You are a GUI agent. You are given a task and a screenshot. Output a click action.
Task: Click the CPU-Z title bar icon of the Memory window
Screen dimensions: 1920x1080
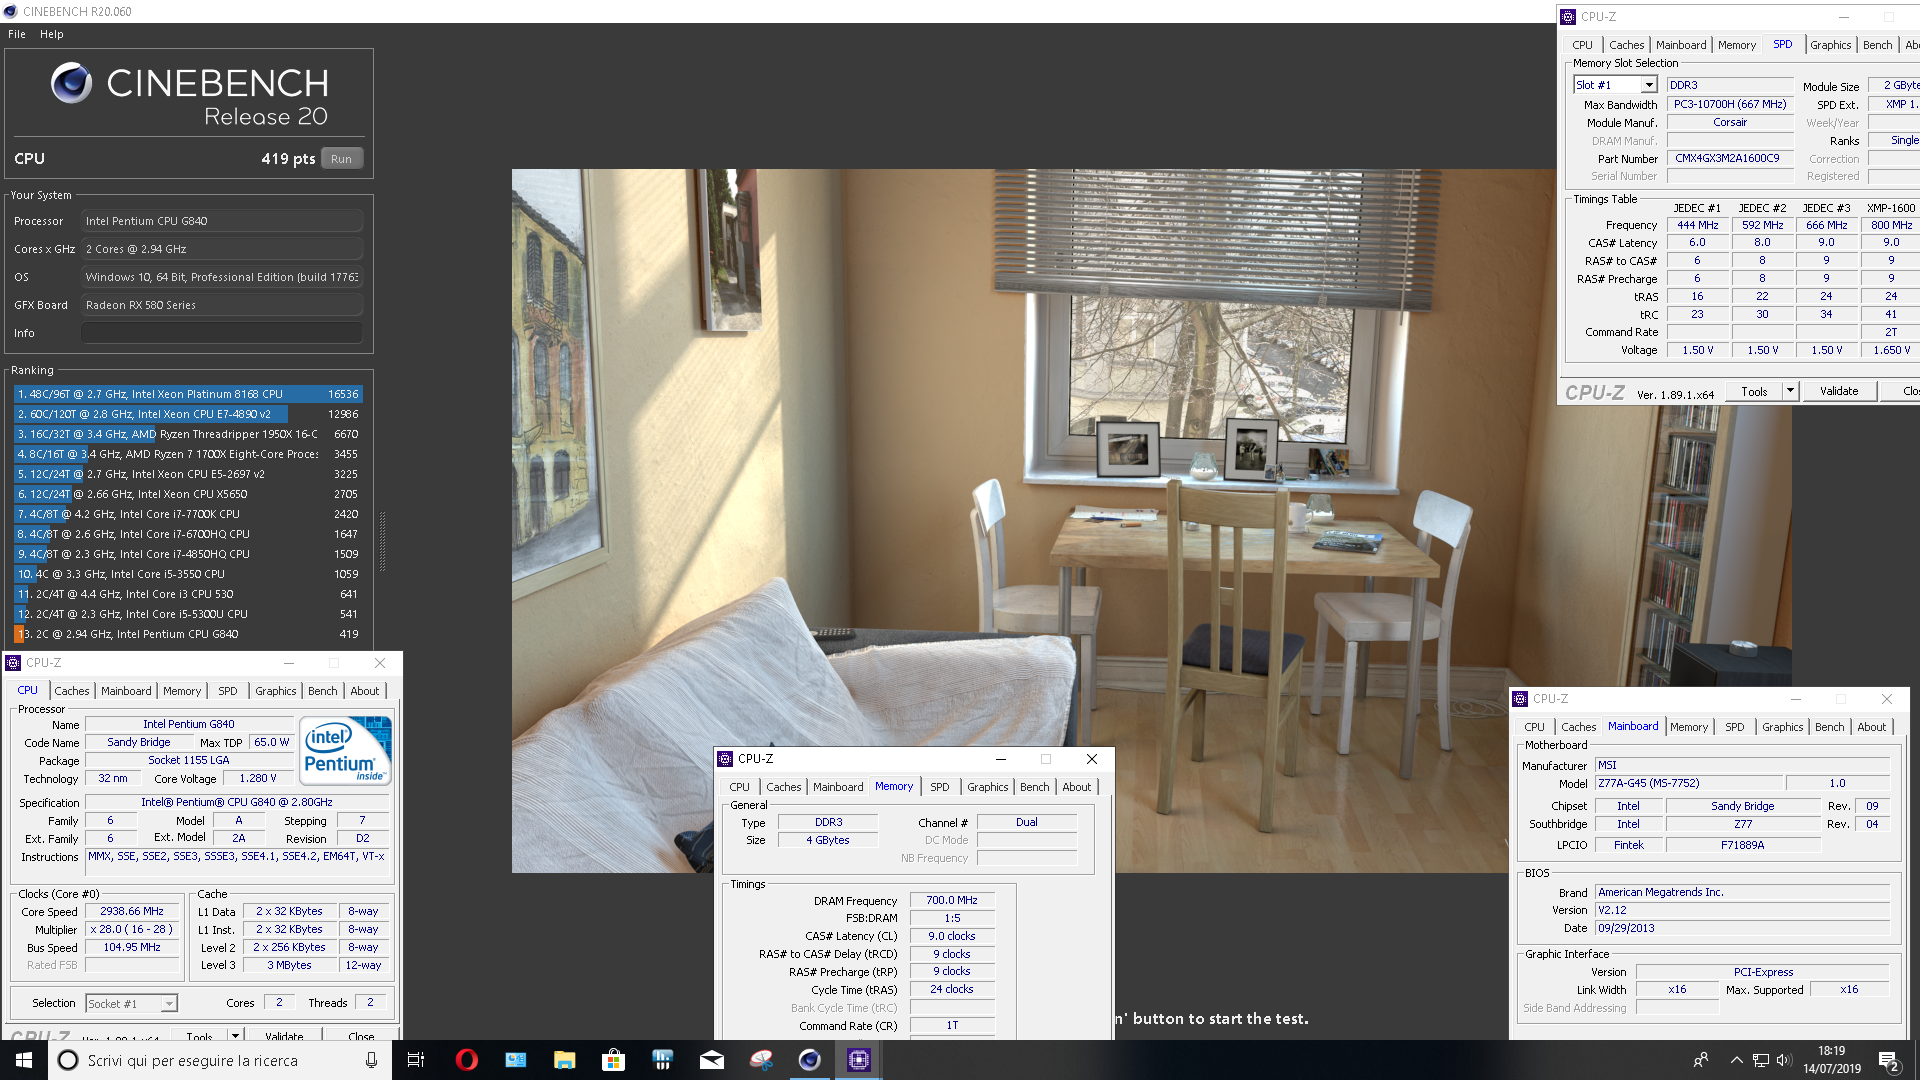725,759
